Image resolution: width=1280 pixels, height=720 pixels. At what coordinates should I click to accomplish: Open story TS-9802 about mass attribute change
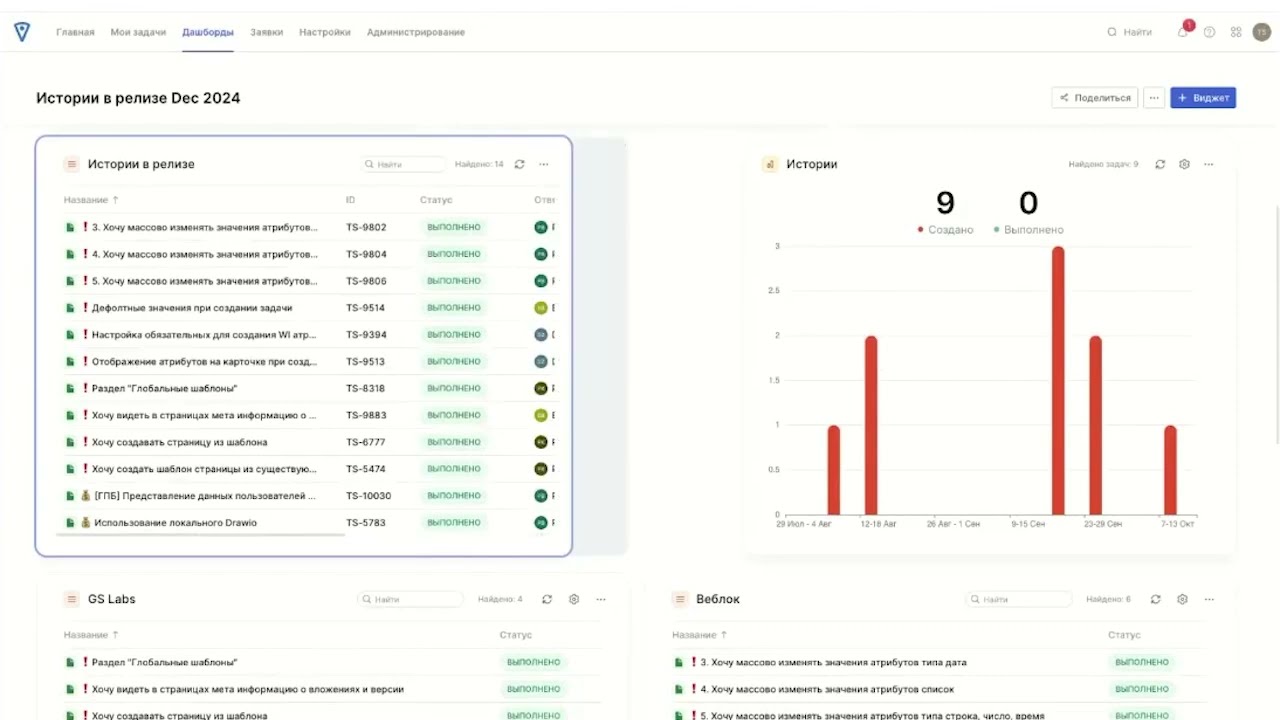(x=205, y=227)
